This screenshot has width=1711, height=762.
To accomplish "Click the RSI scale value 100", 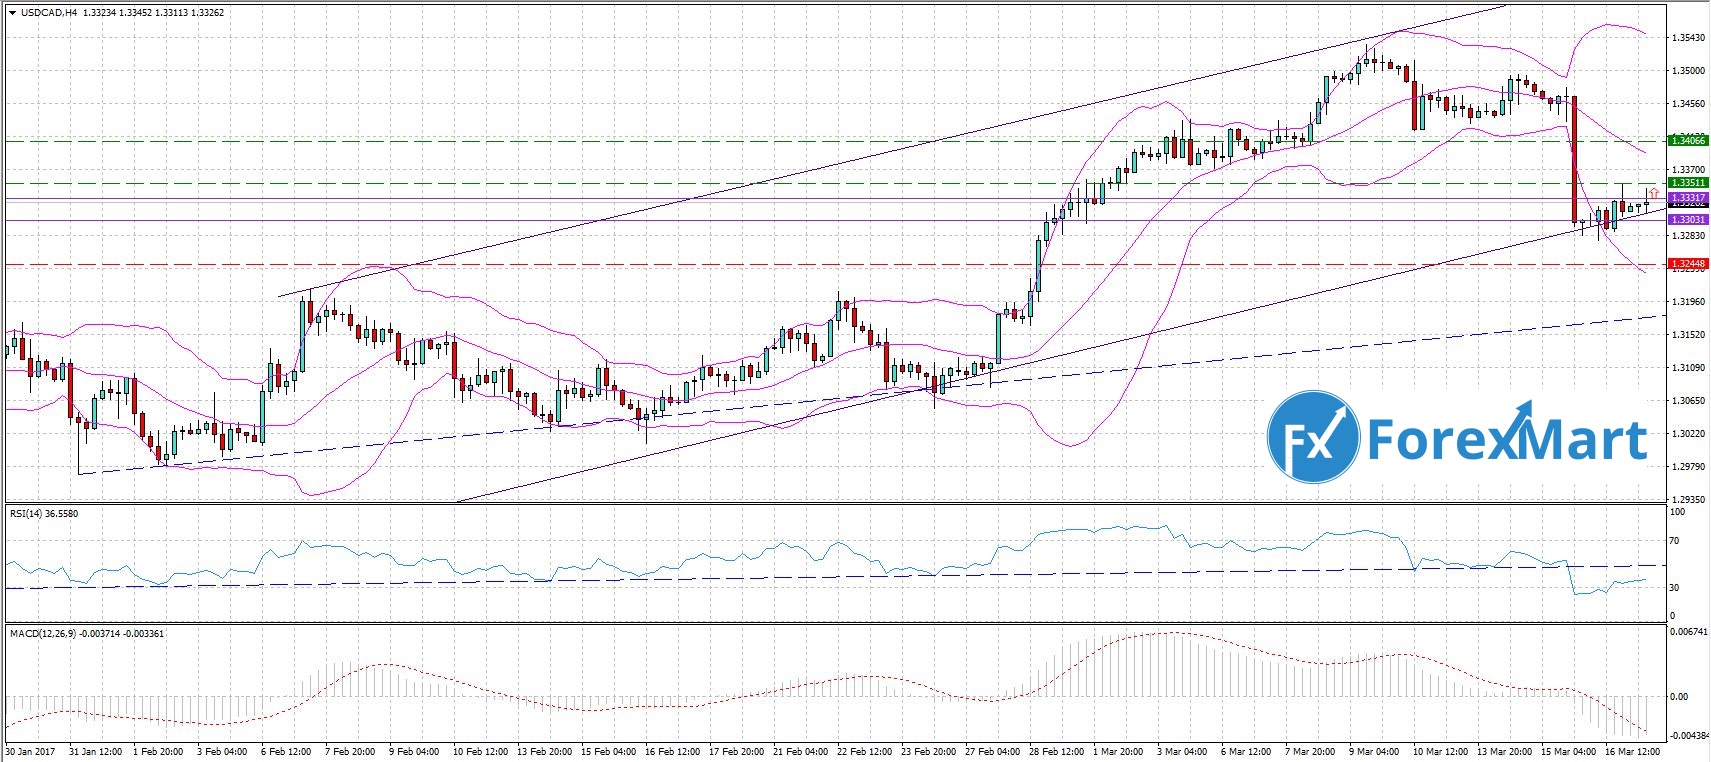I will (x=1679, y=512).
